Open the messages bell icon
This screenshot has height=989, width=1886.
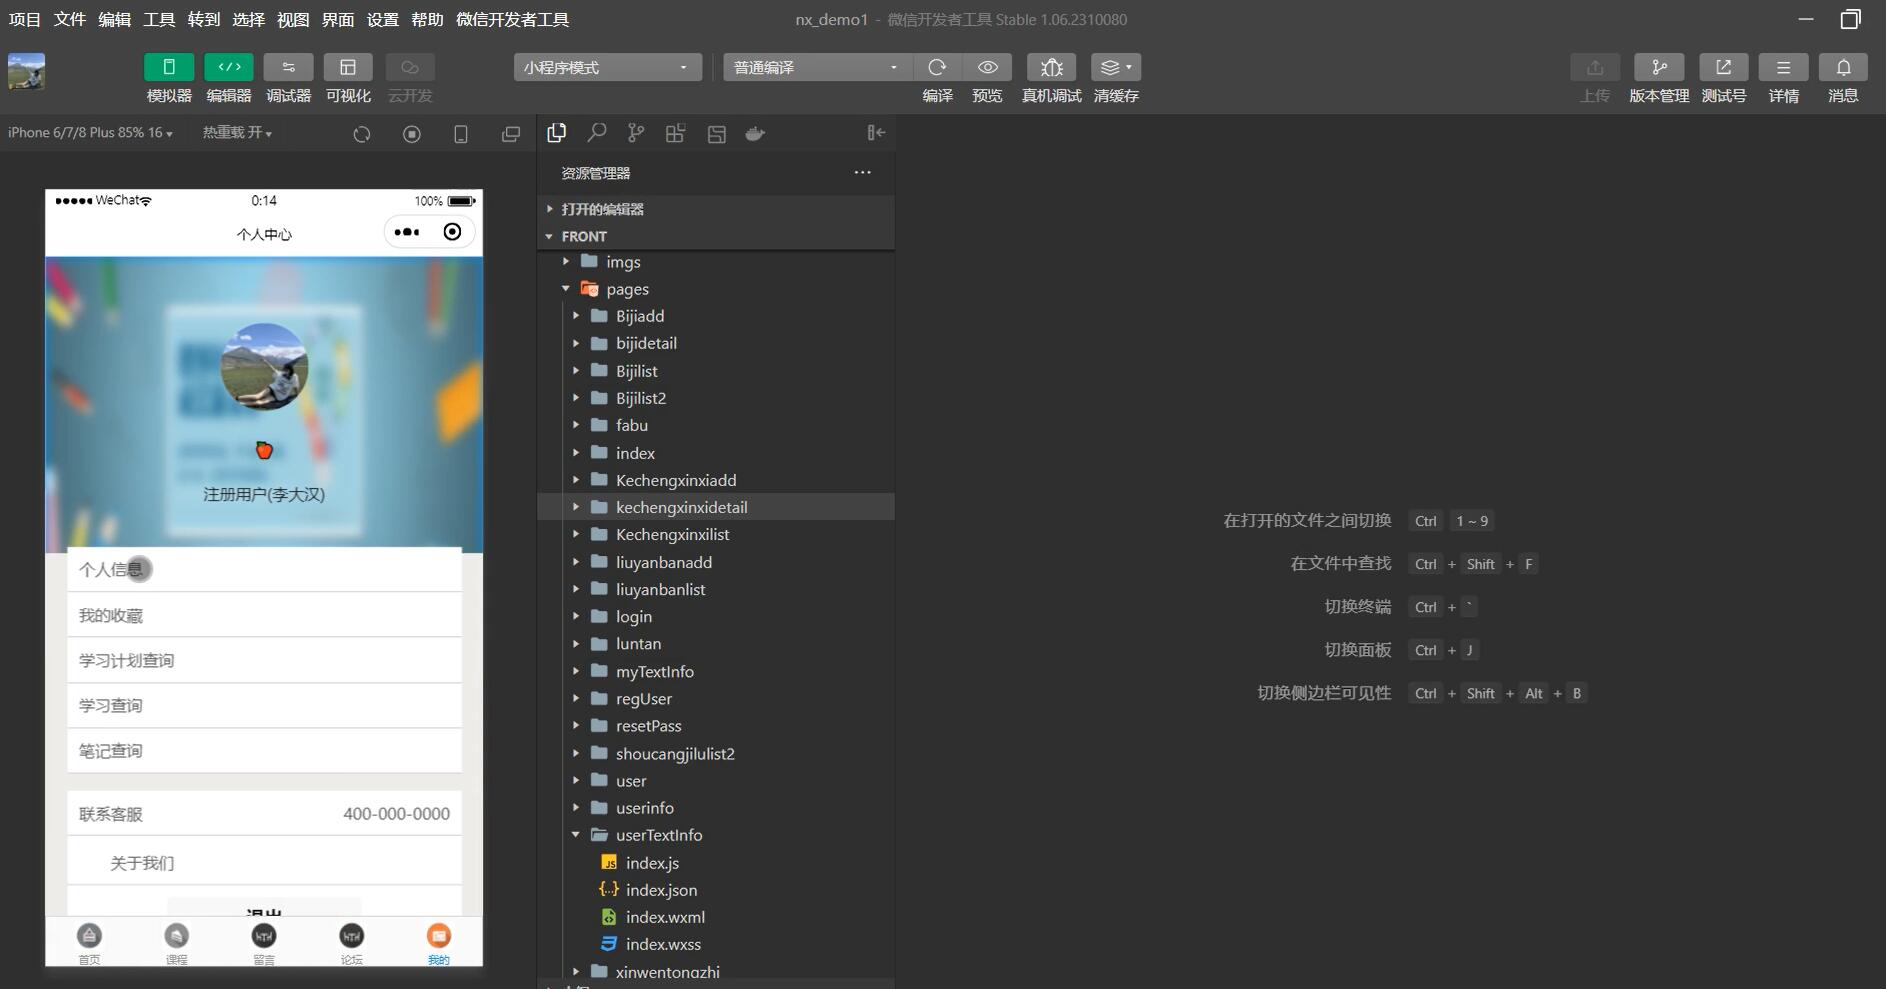(x=1842, y=67)
